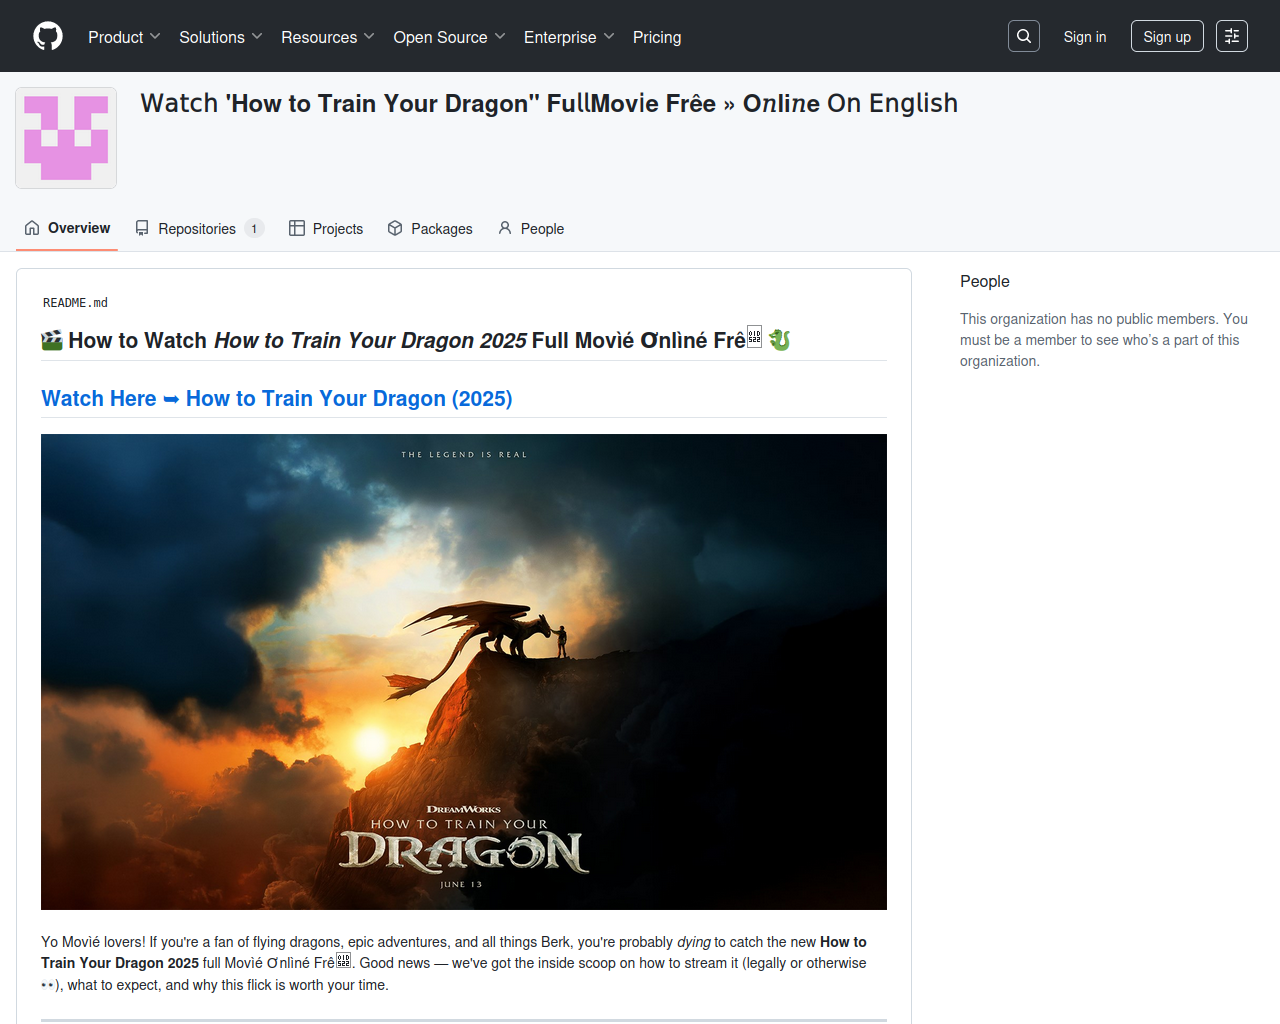This screenshot has height=1024, width=1280.
Task: Expand the Solutions dropdown menu
Action: pos(220,37)
